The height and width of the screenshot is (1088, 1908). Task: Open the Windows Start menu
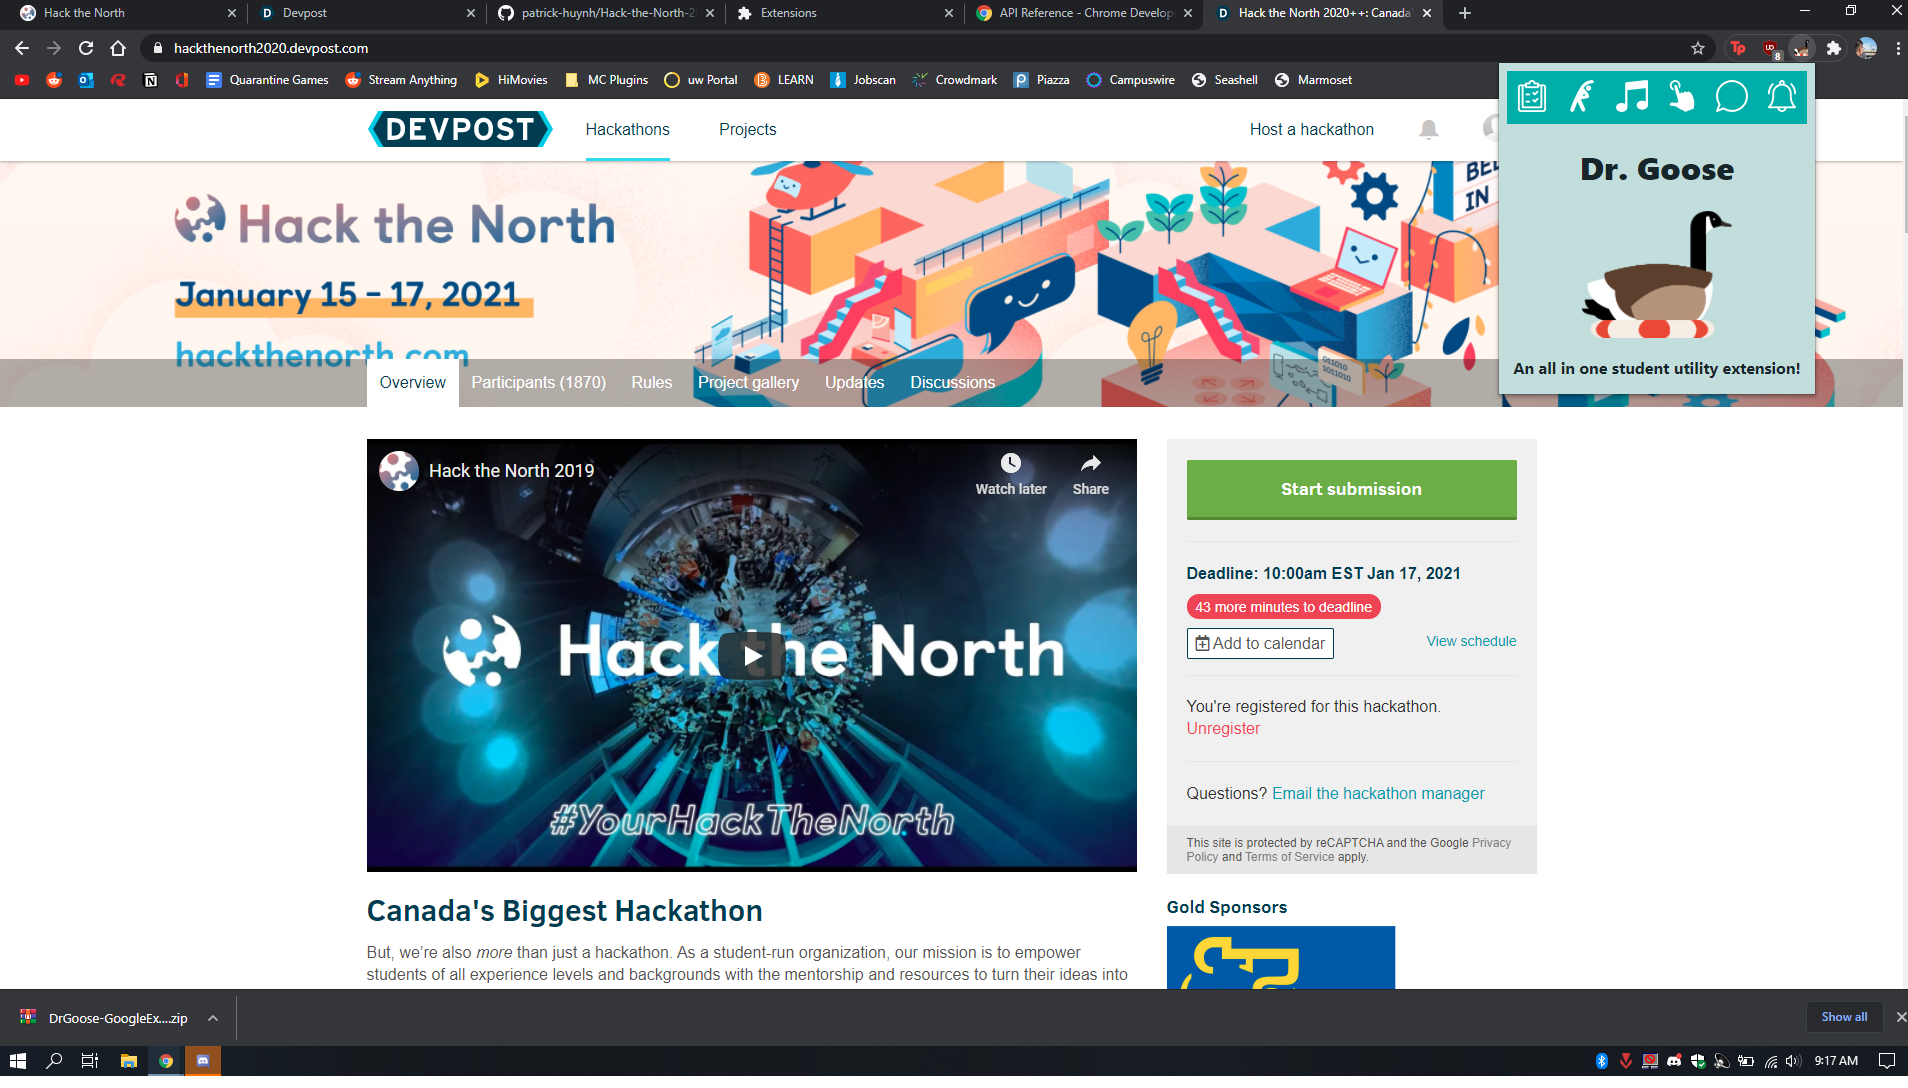coord(18,1061)
